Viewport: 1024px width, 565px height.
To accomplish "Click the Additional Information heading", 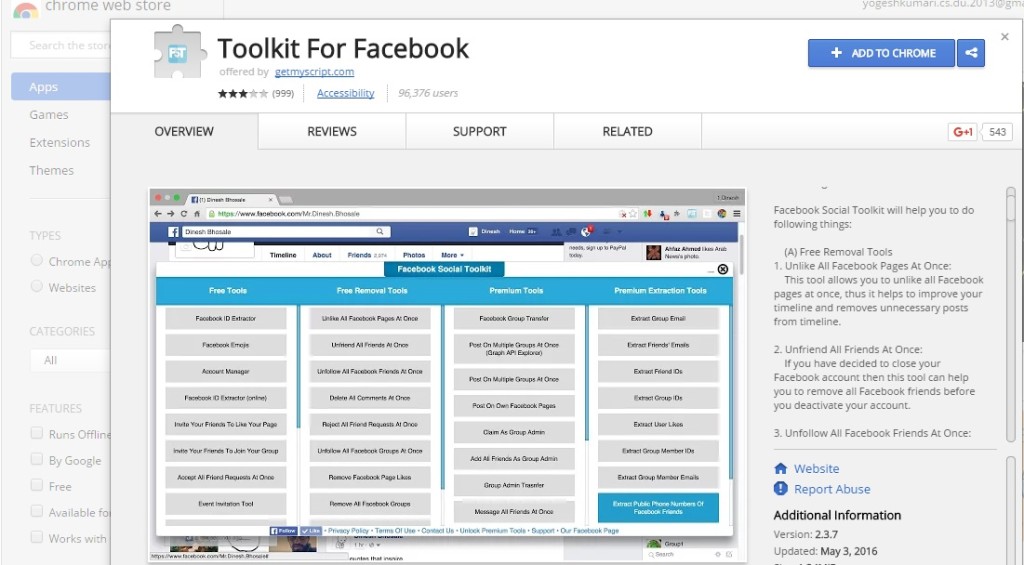I will tap(837, 515).
